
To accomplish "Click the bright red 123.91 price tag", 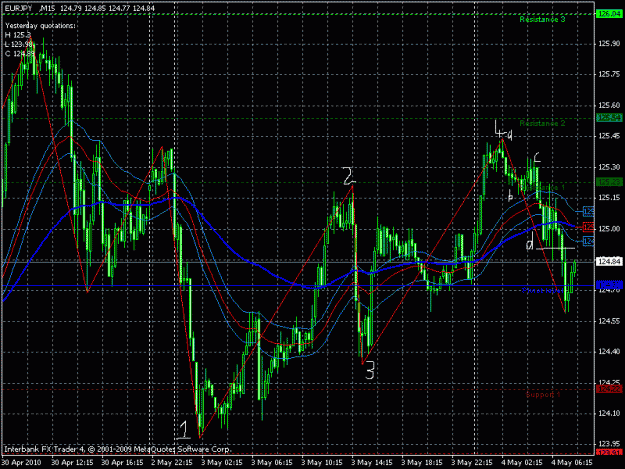I will click(x=609, y=452).
